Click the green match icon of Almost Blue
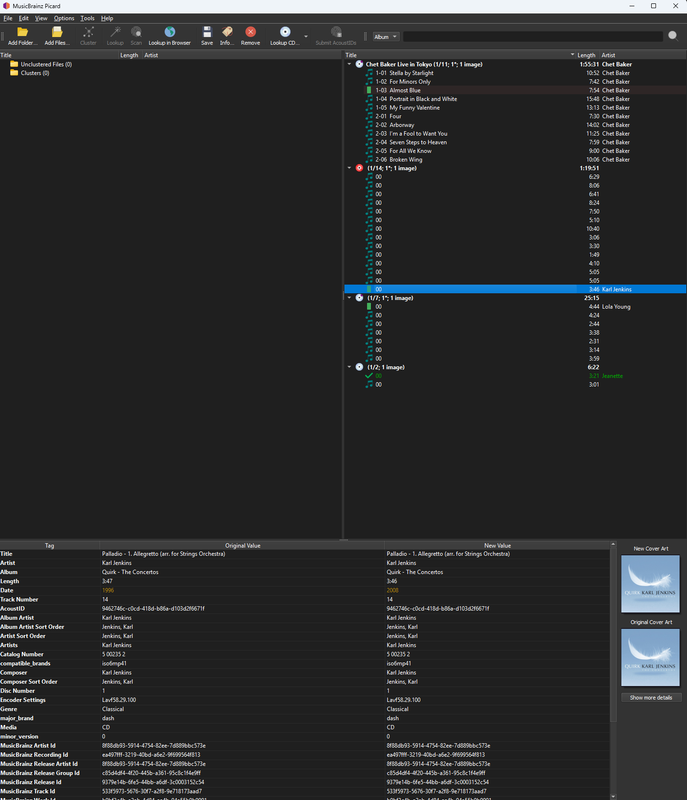687x800 pixels. 369,90
